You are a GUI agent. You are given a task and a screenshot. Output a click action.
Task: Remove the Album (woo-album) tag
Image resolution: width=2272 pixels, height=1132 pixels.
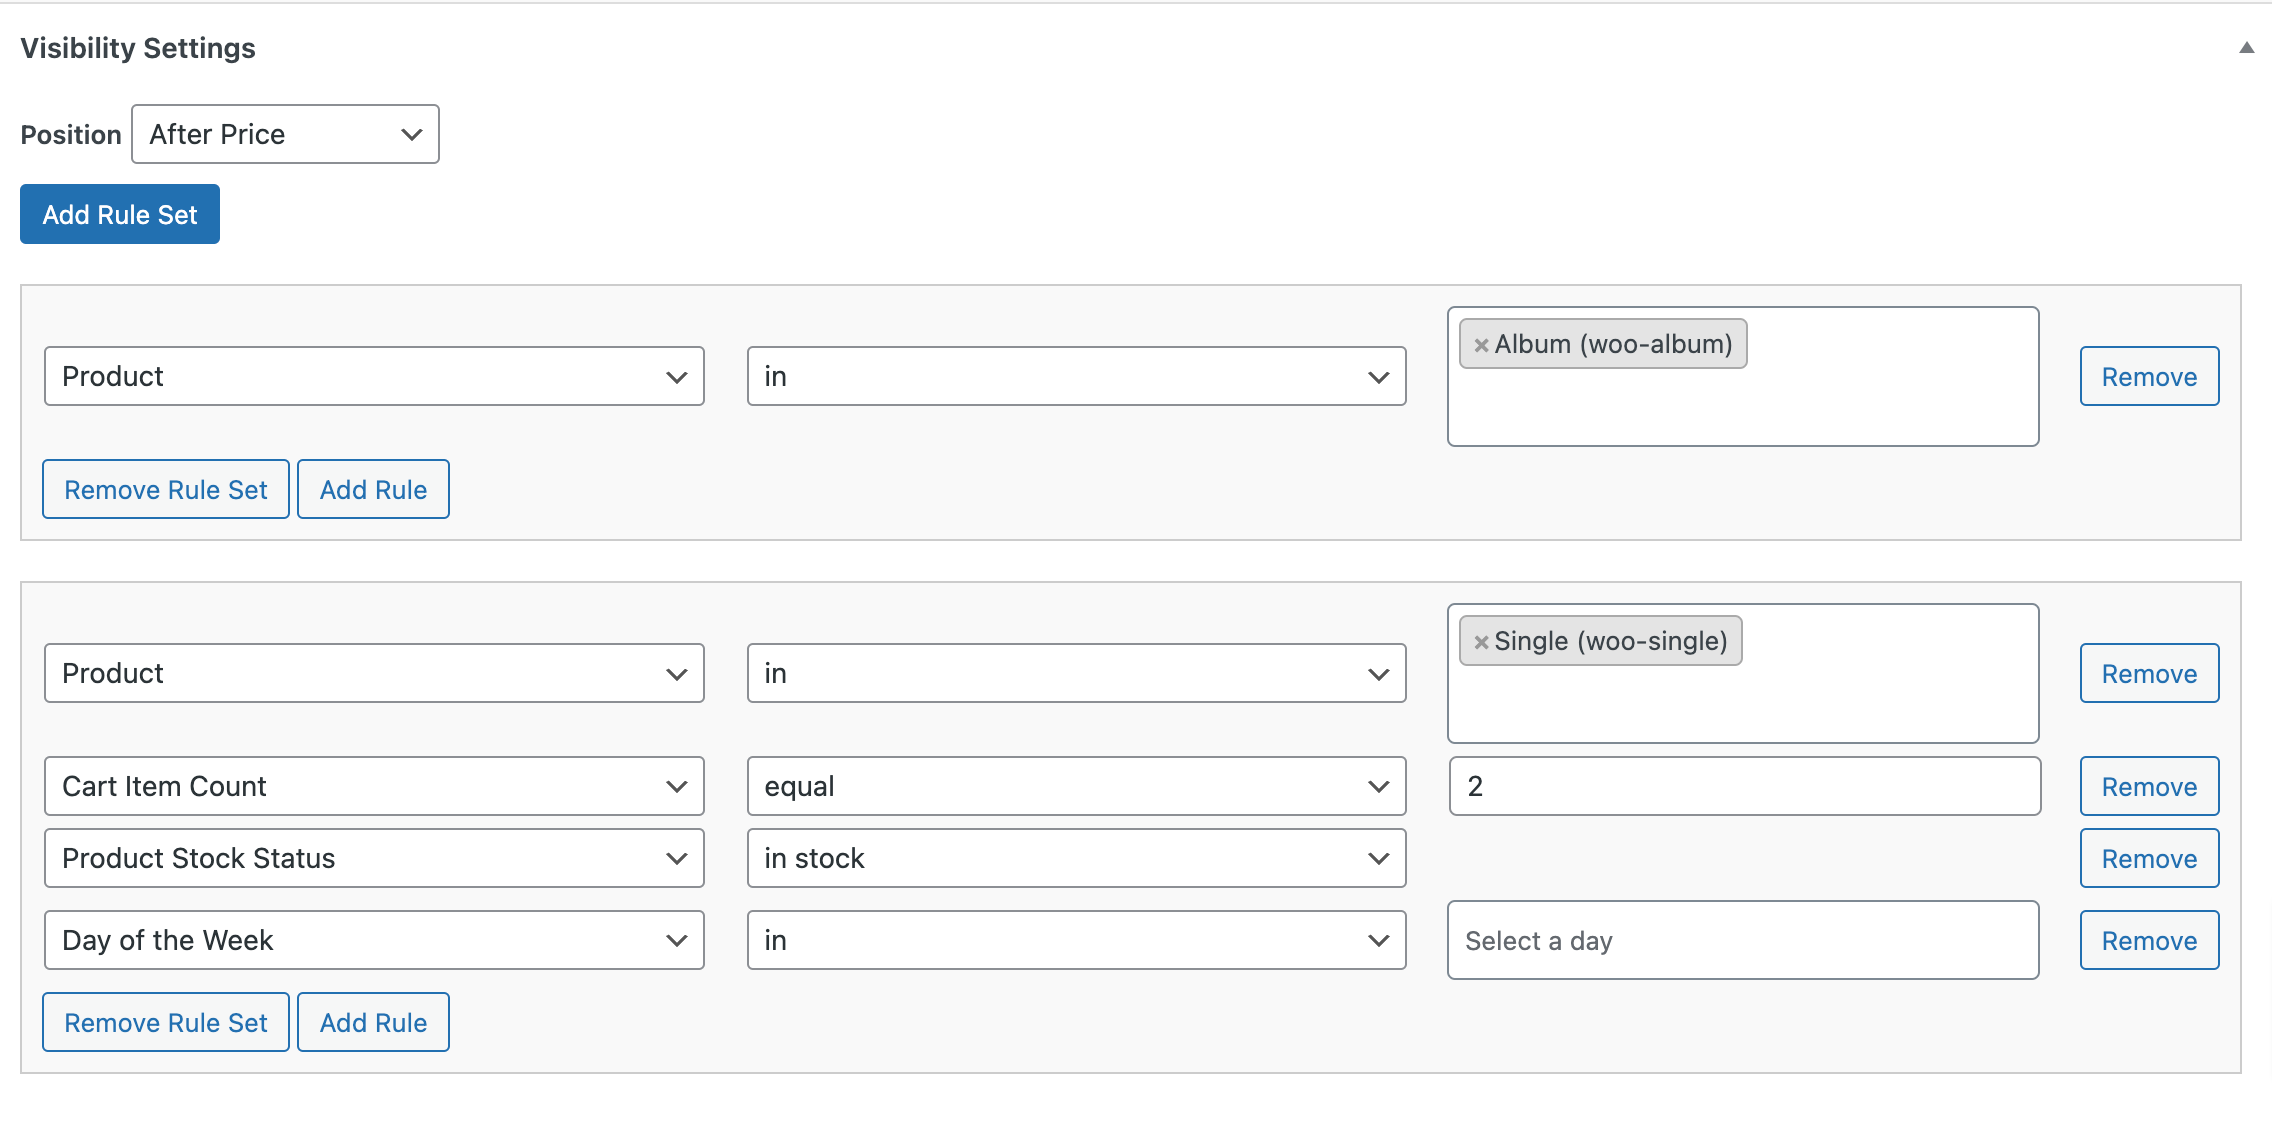1482,344
